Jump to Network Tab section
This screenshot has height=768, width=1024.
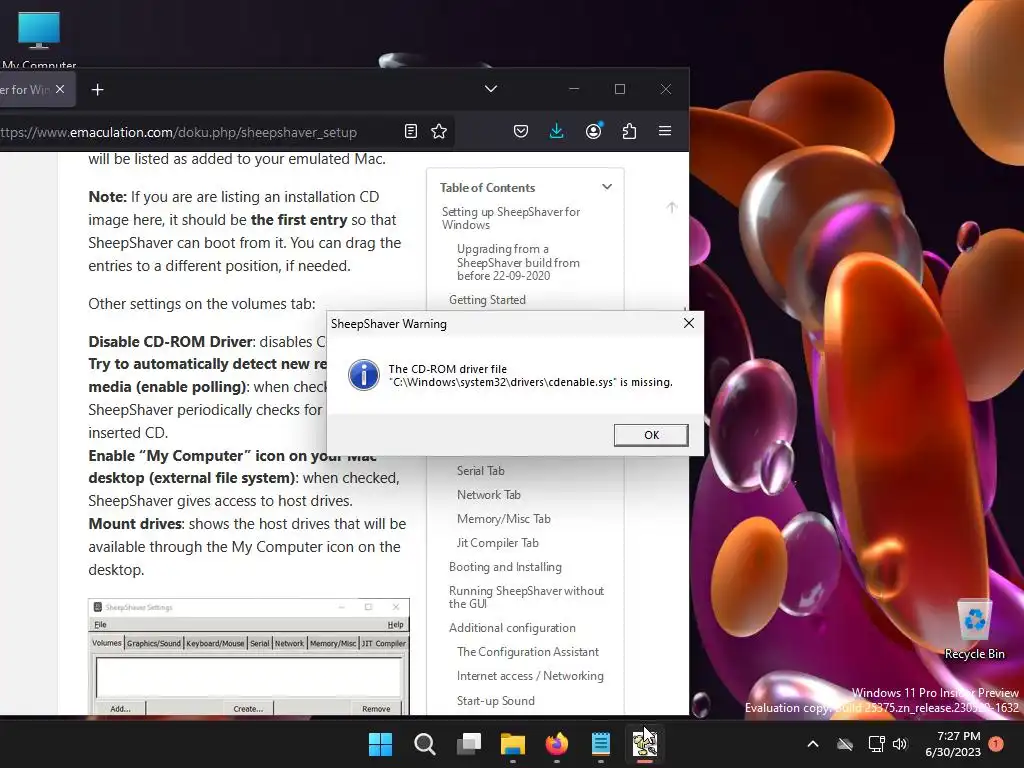pos(488,495)
